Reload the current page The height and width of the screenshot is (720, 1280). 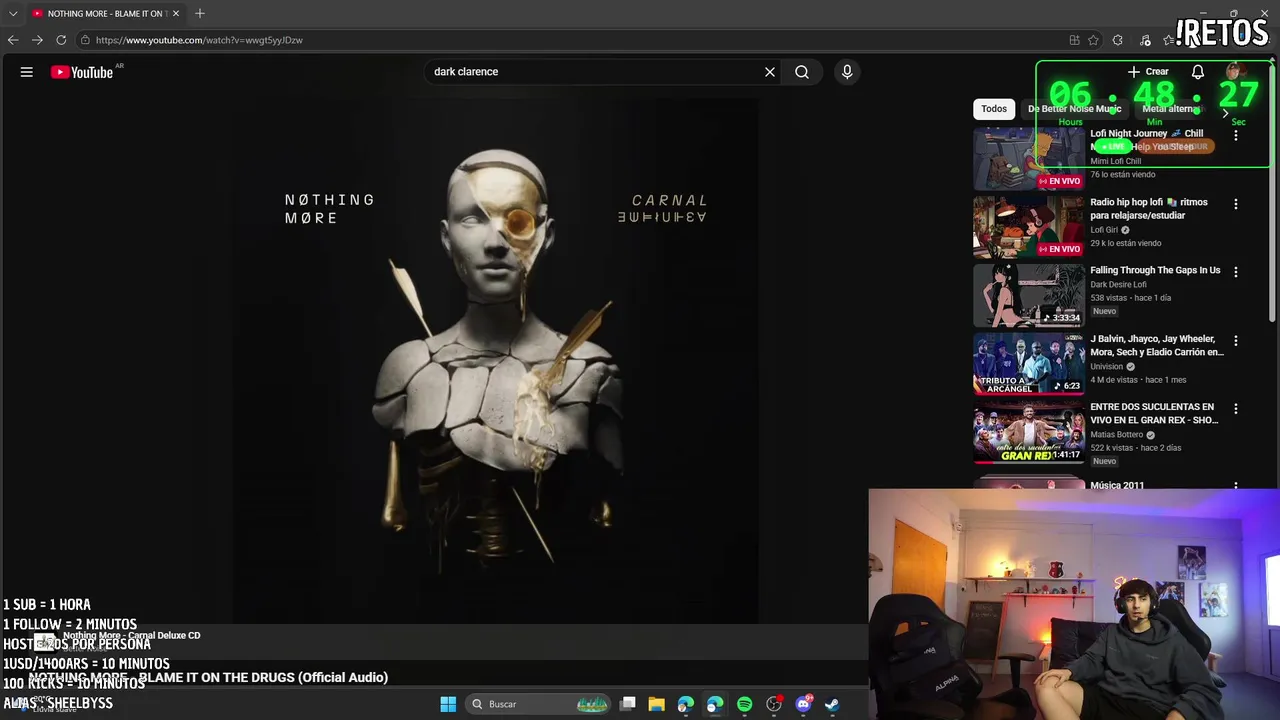61,40
